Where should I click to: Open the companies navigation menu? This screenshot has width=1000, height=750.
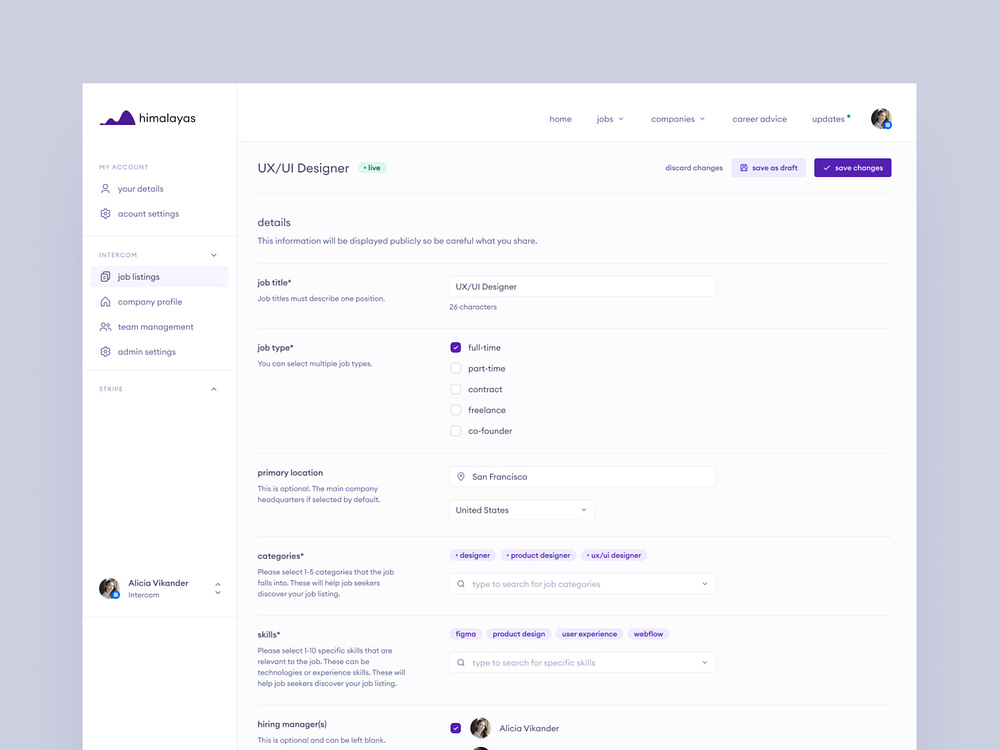(x=677, y=118)
